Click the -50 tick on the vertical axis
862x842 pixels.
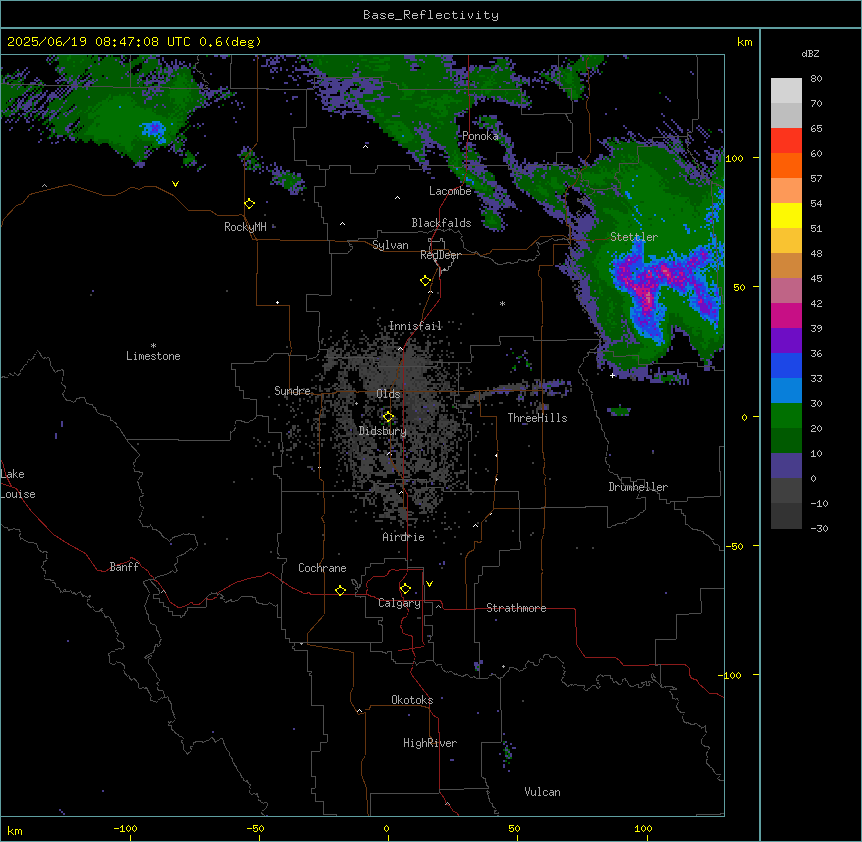pos(734,546)
